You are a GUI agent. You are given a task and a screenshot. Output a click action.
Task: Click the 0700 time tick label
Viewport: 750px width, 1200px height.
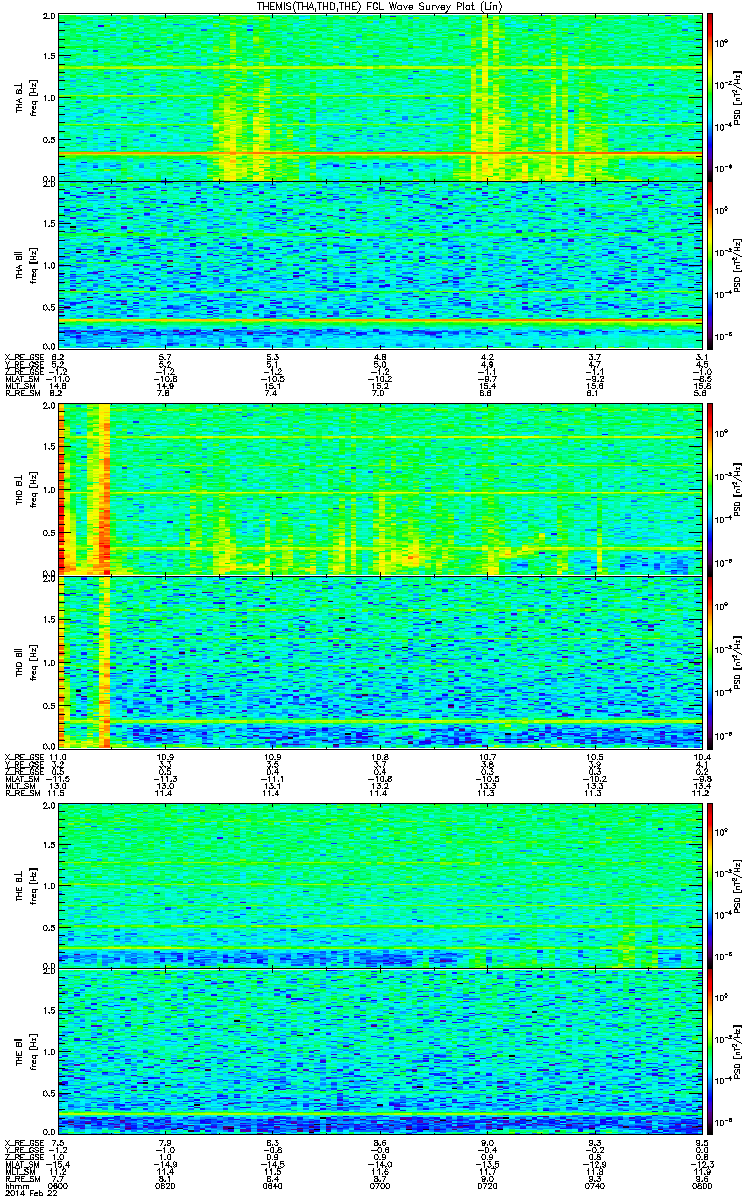pyautogui.click(x=380, y=1185)
